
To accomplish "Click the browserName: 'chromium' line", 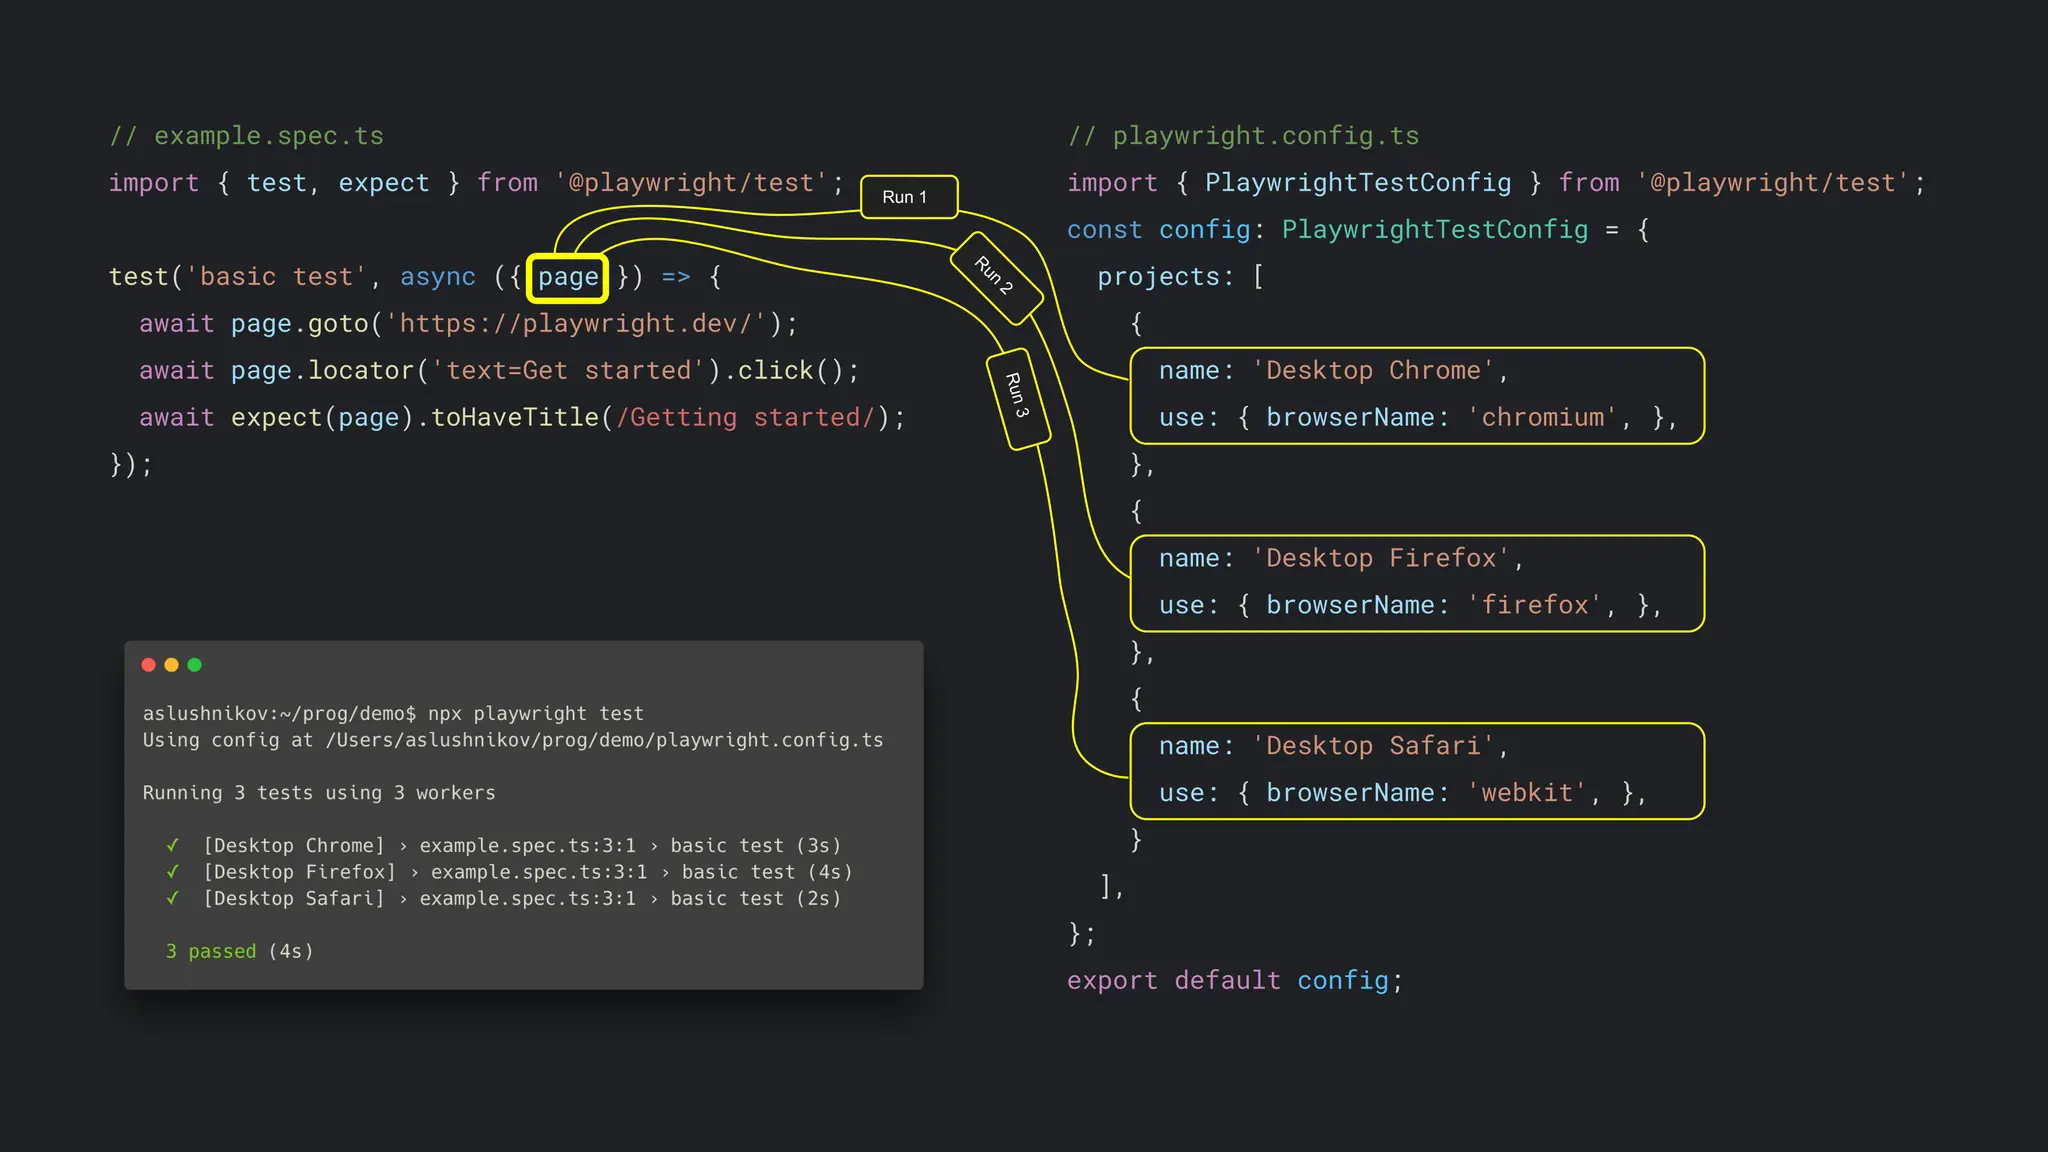I will click(x=1418, y=418).
